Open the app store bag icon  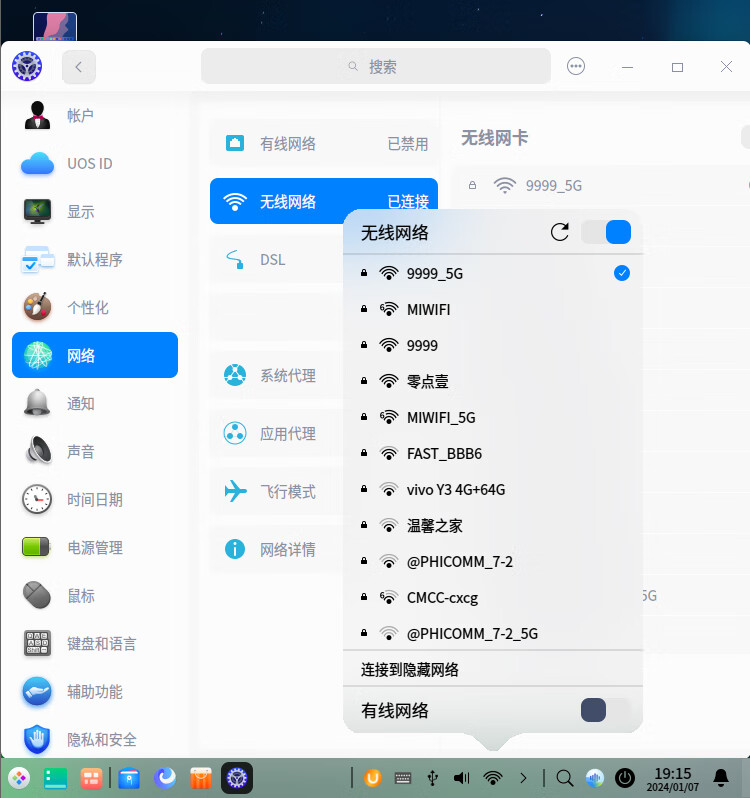click(x=201, y=778)
